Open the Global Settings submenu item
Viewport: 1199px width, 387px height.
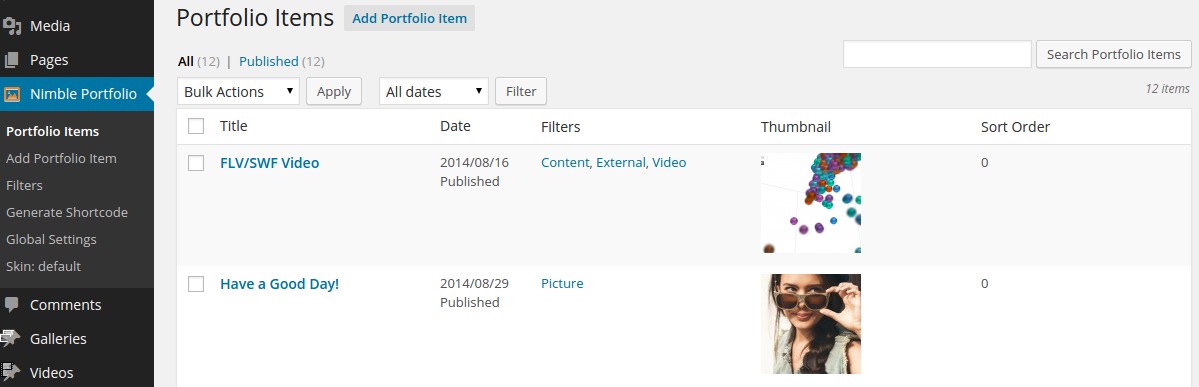(x=51, y=239)
